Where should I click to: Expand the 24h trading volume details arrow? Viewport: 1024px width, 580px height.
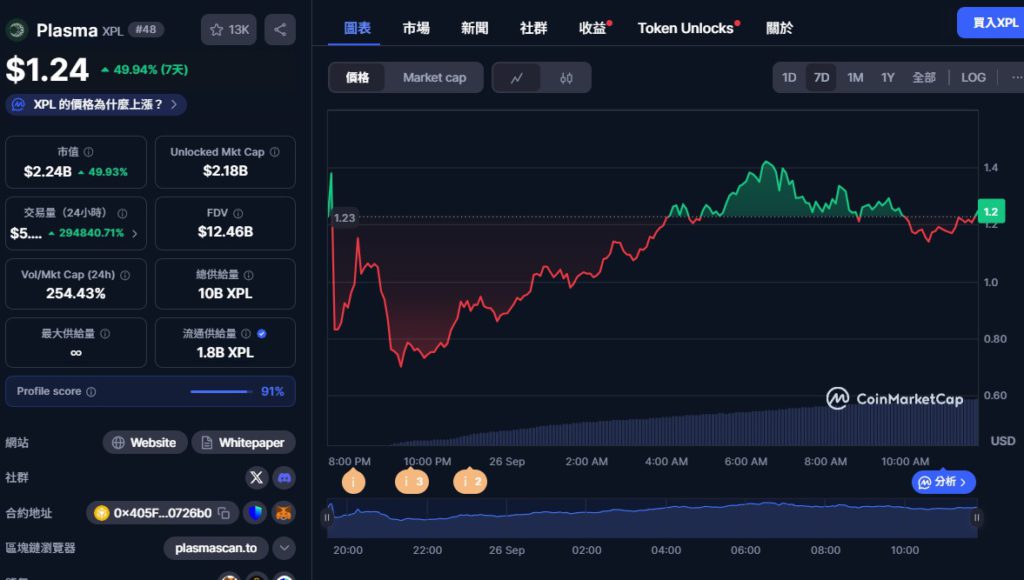(135, 233)
